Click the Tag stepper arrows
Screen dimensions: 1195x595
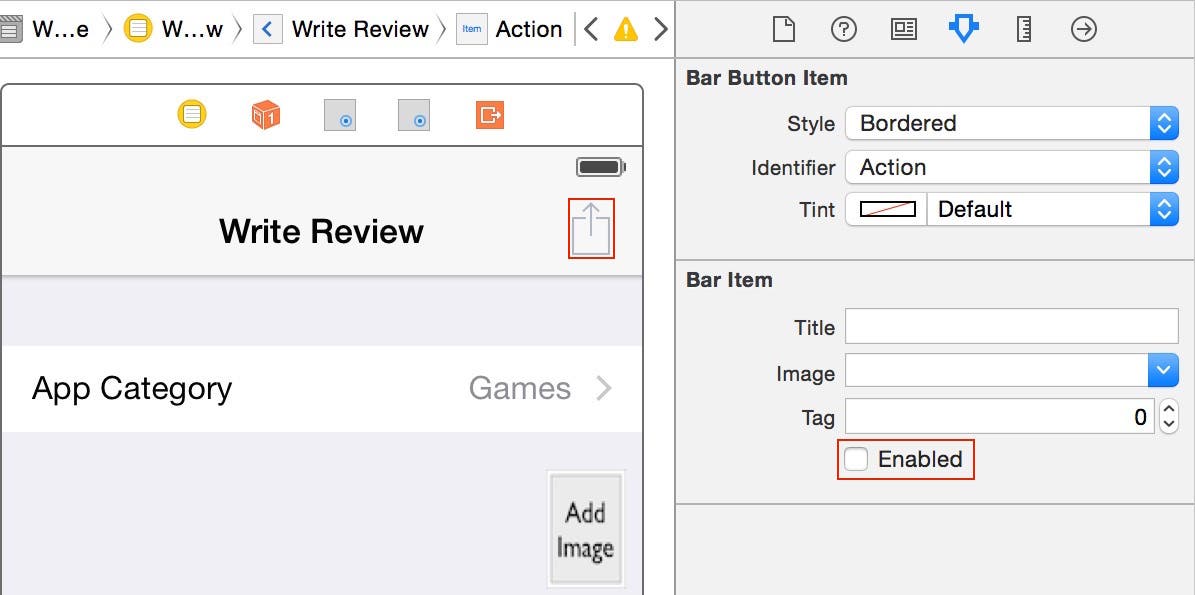pos(1168,416)
